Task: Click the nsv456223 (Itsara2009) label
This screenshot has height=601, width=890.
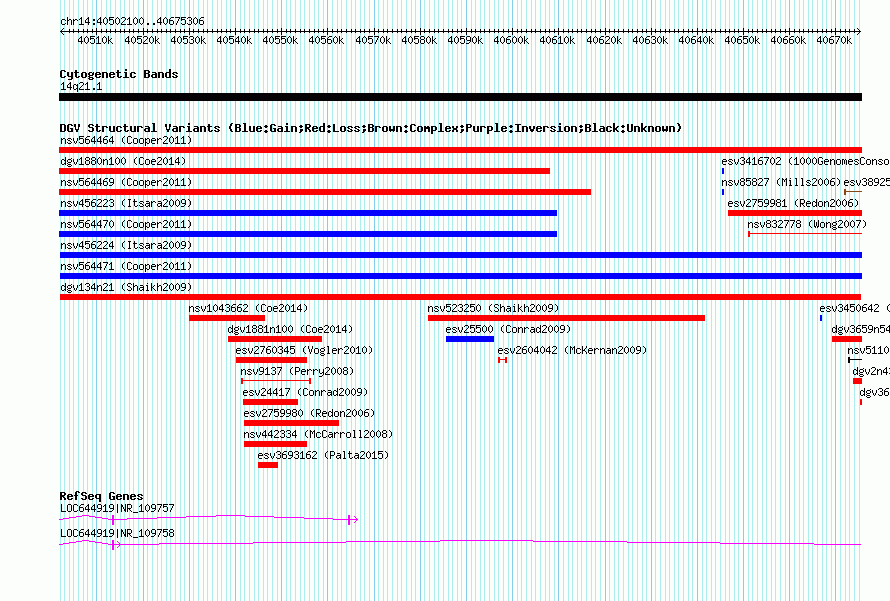Action: coord(126,203)
